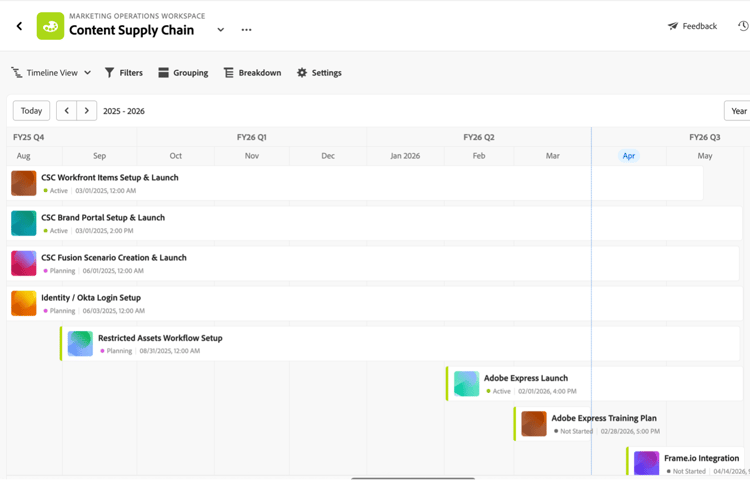Go back using the left chevron arrow
This screenshot has width=750, height=481.
point(19,26)
